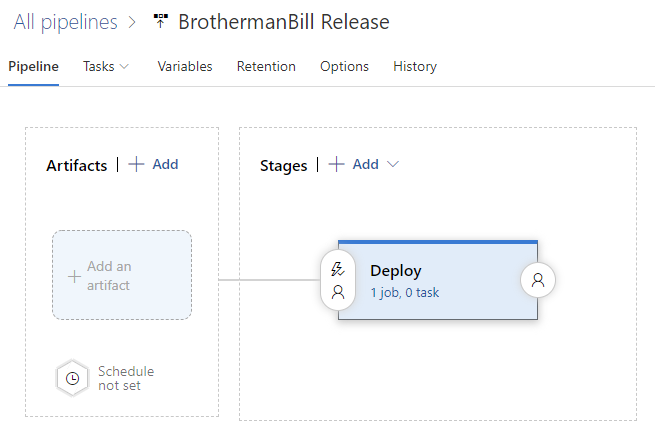Screen dimensions: 655x436
Task: Click the breadcrumb chevron separator
Action: coord(132,22)
